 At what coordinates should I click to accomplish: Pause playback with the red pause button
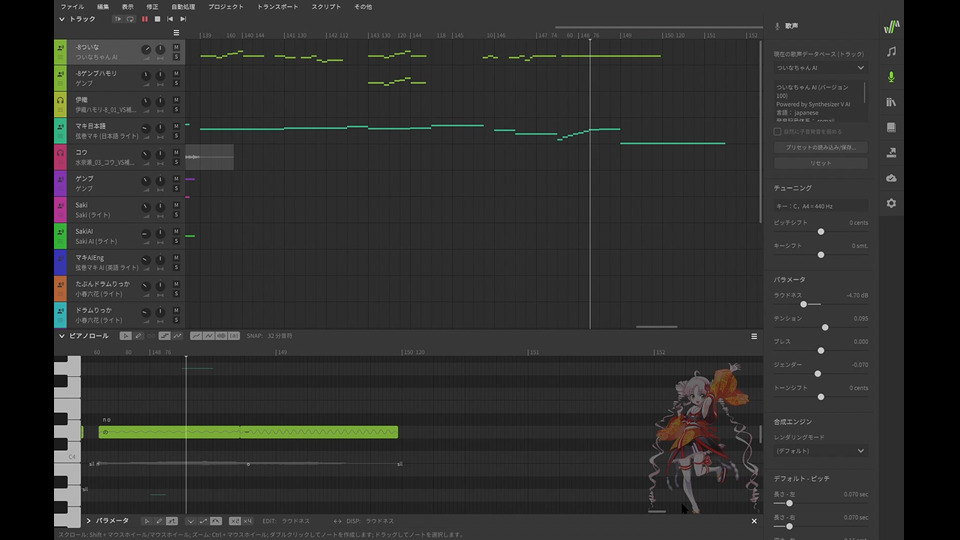(x=145, y=19)
